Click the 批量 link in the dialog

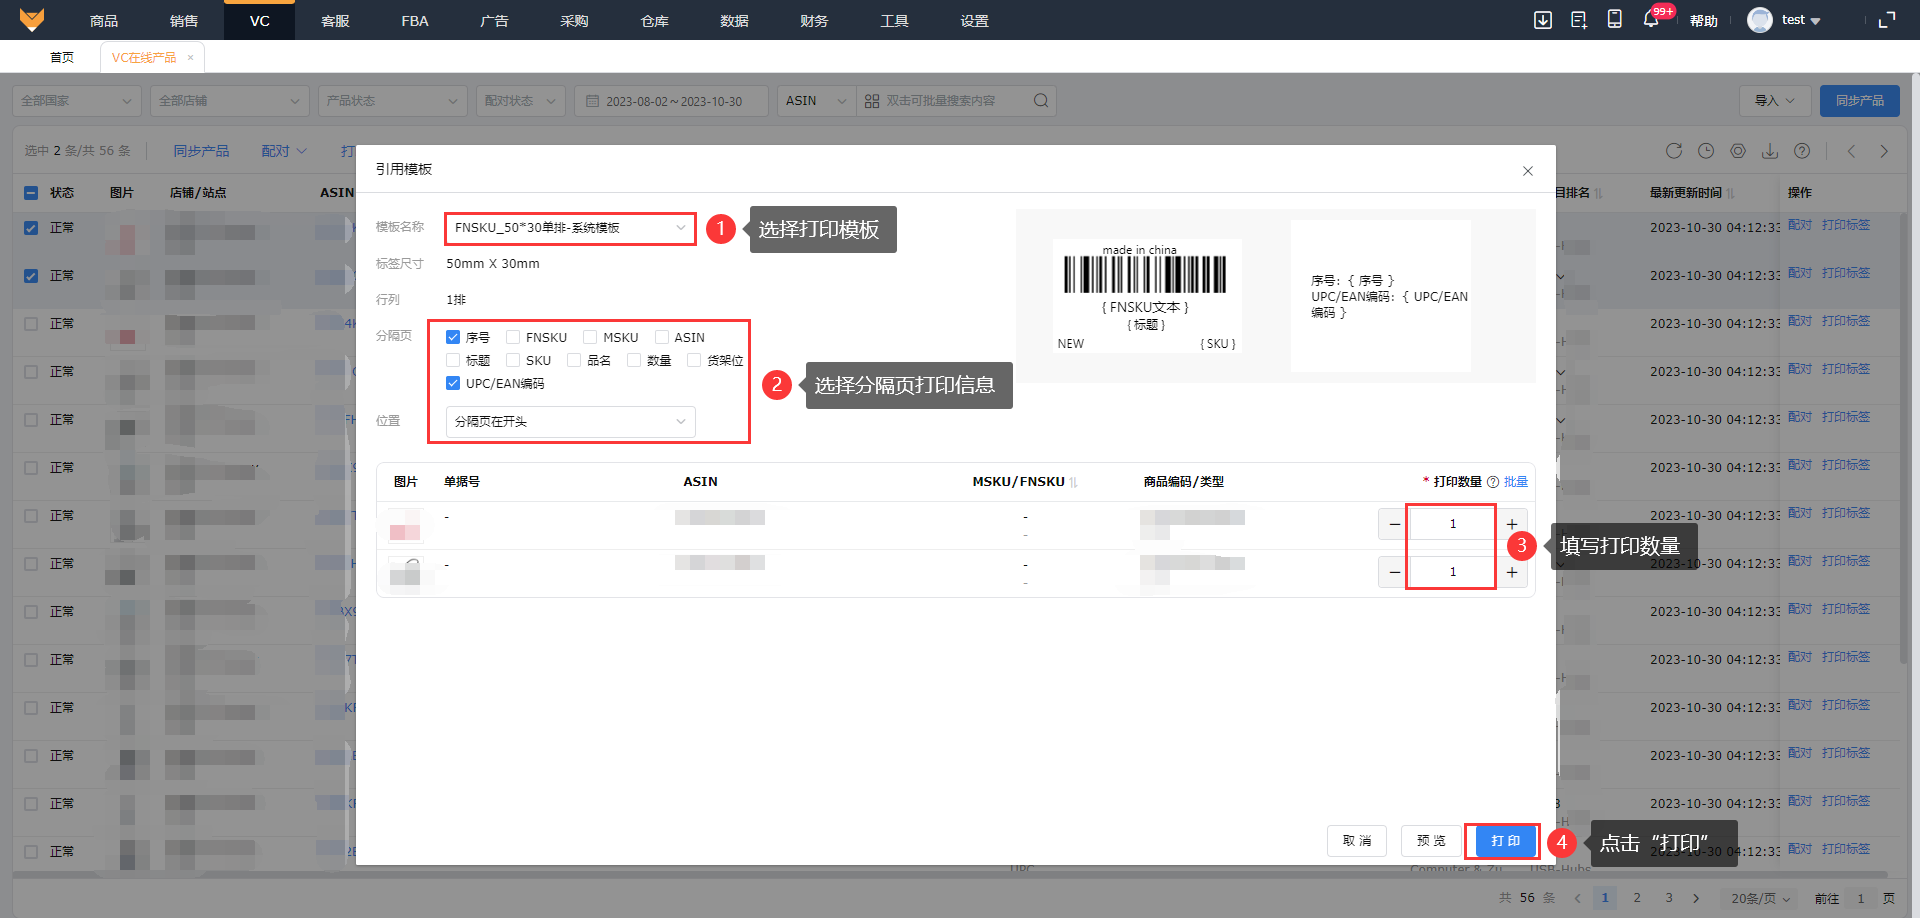(x=1516, y=482)
